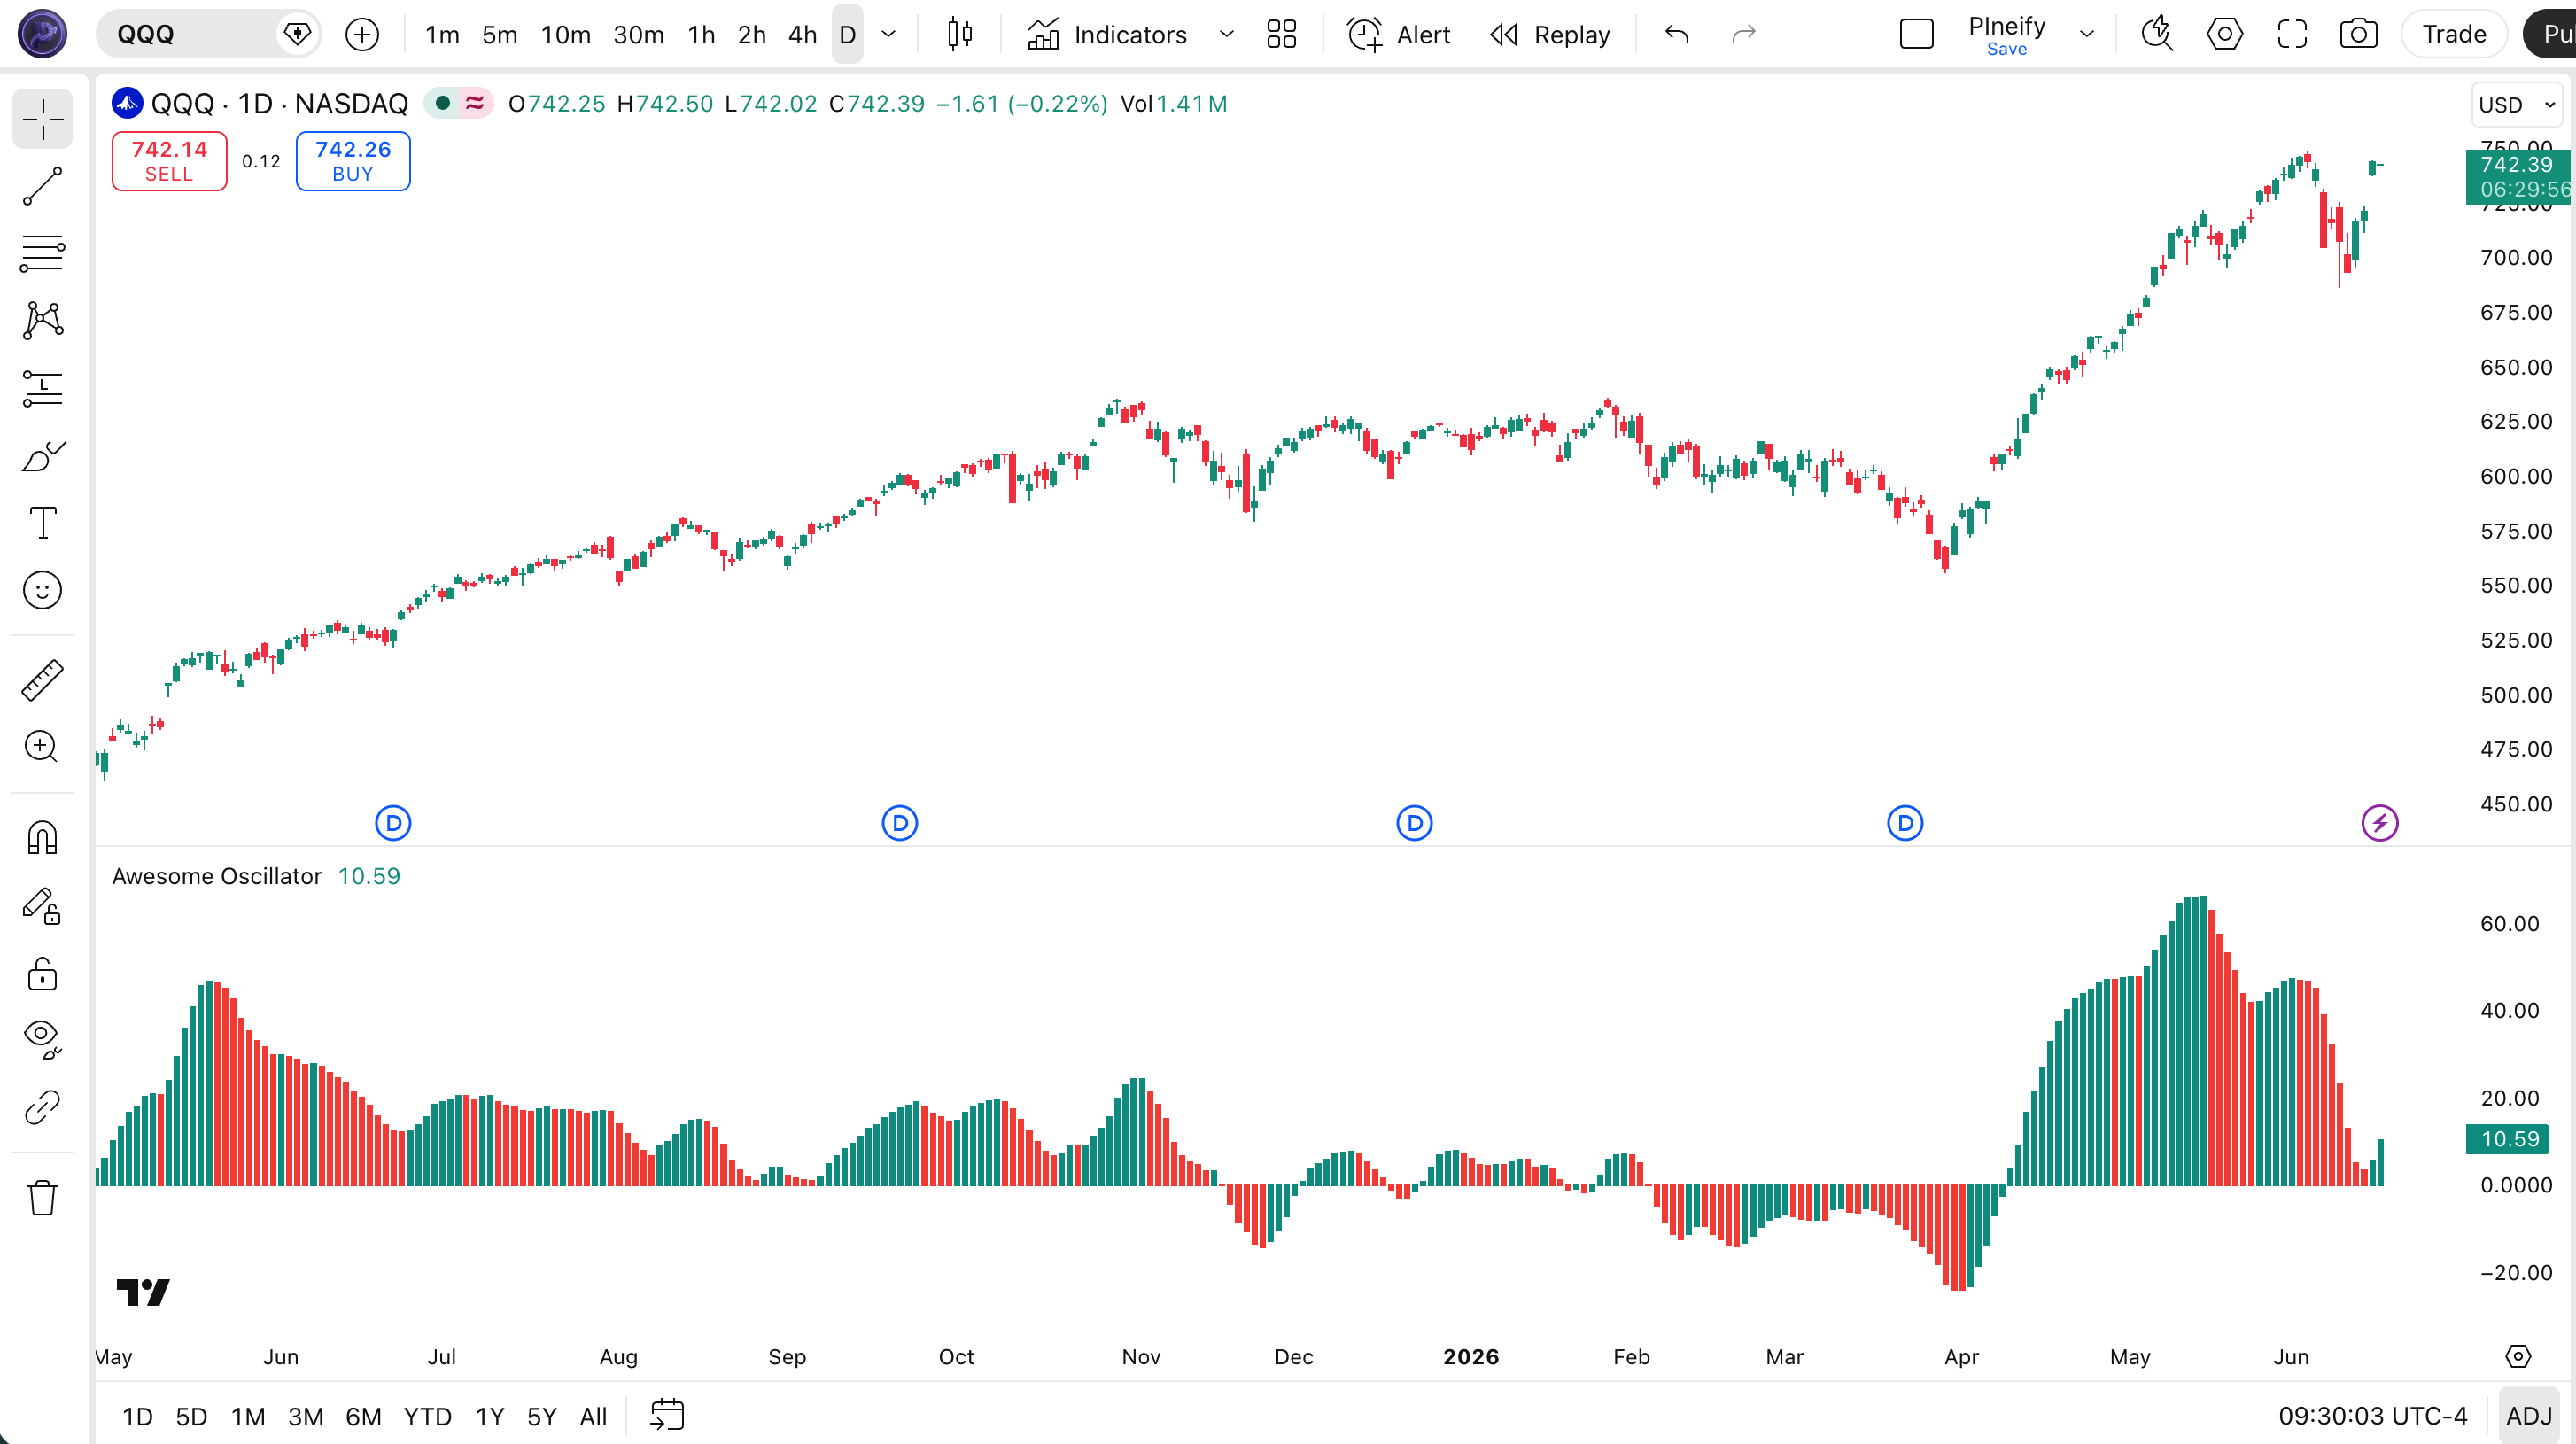Click the compare or add symbol plus icon
Screen dimensions: 2576x1444
tap(362, 35)
